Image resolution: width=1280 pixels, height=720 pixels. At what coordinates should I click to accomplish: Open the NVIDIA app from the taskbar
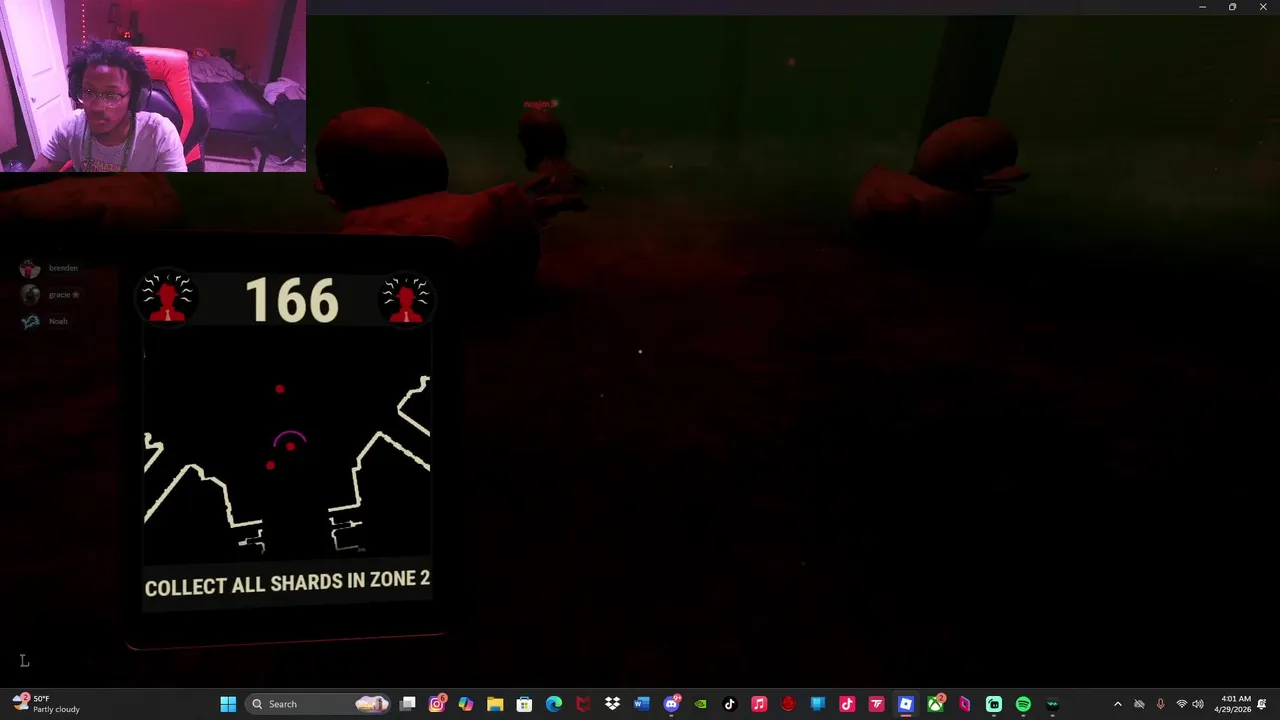(x=700, y=704)
